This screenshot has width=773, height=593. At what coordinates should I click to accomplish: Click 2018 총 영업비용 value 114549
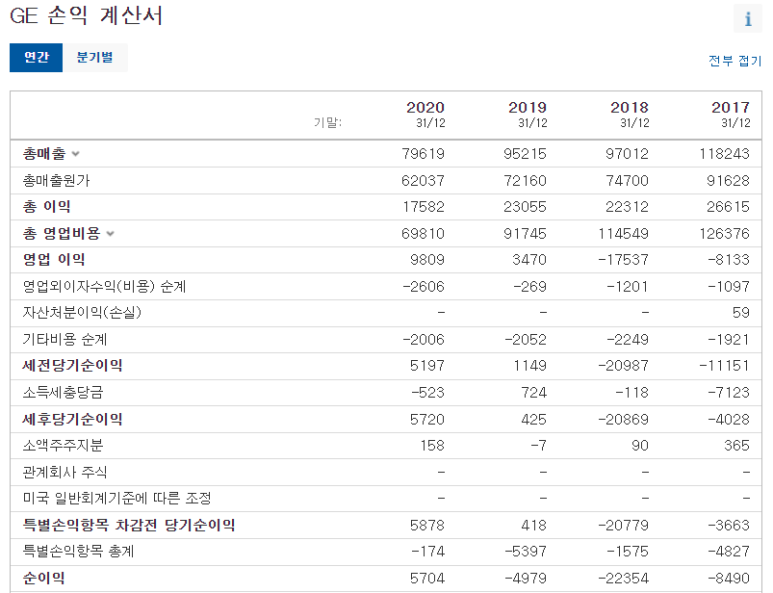[624, 233]
